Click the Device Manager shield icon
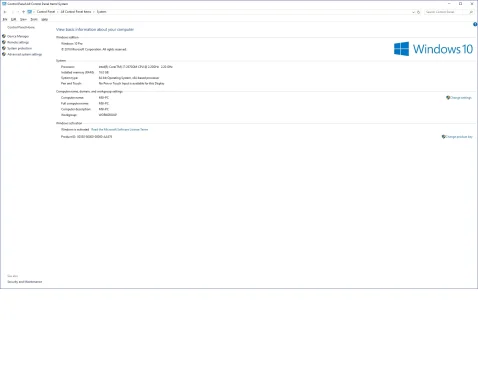 tap(4, 36)
